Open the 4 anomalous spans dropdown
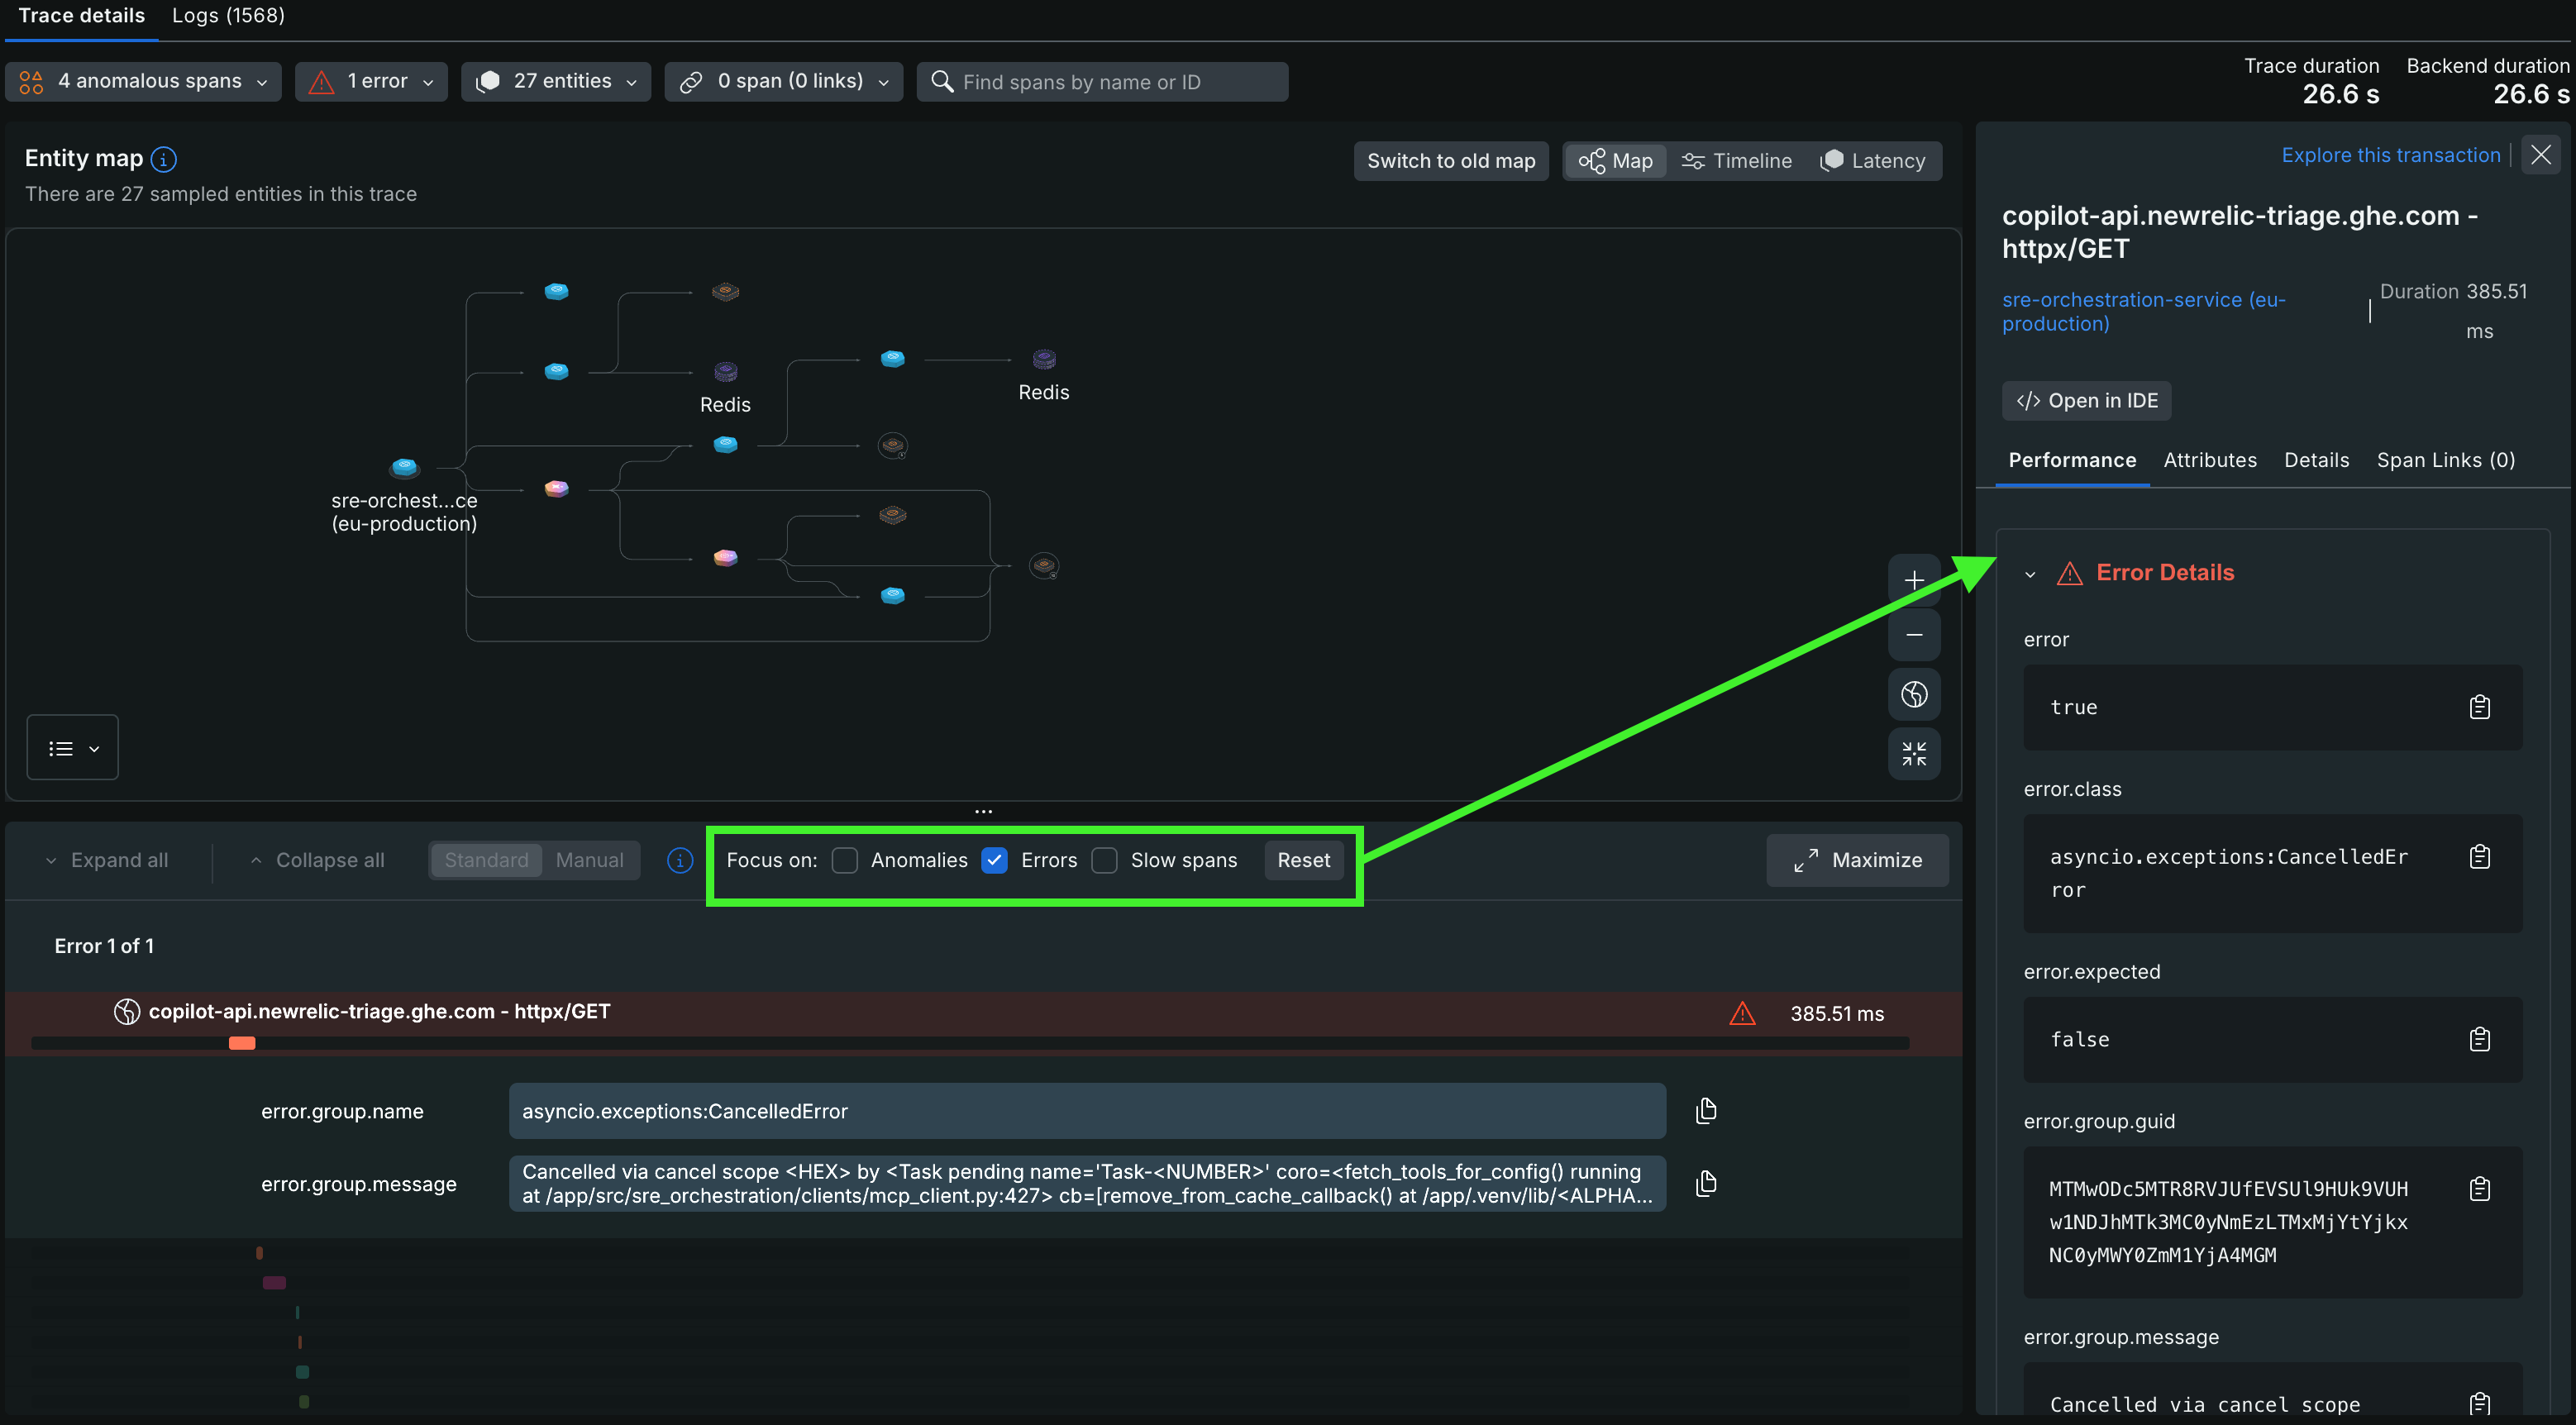Image resolution: width=2576 pixels, height=1425 pixels. pos(144,81)
